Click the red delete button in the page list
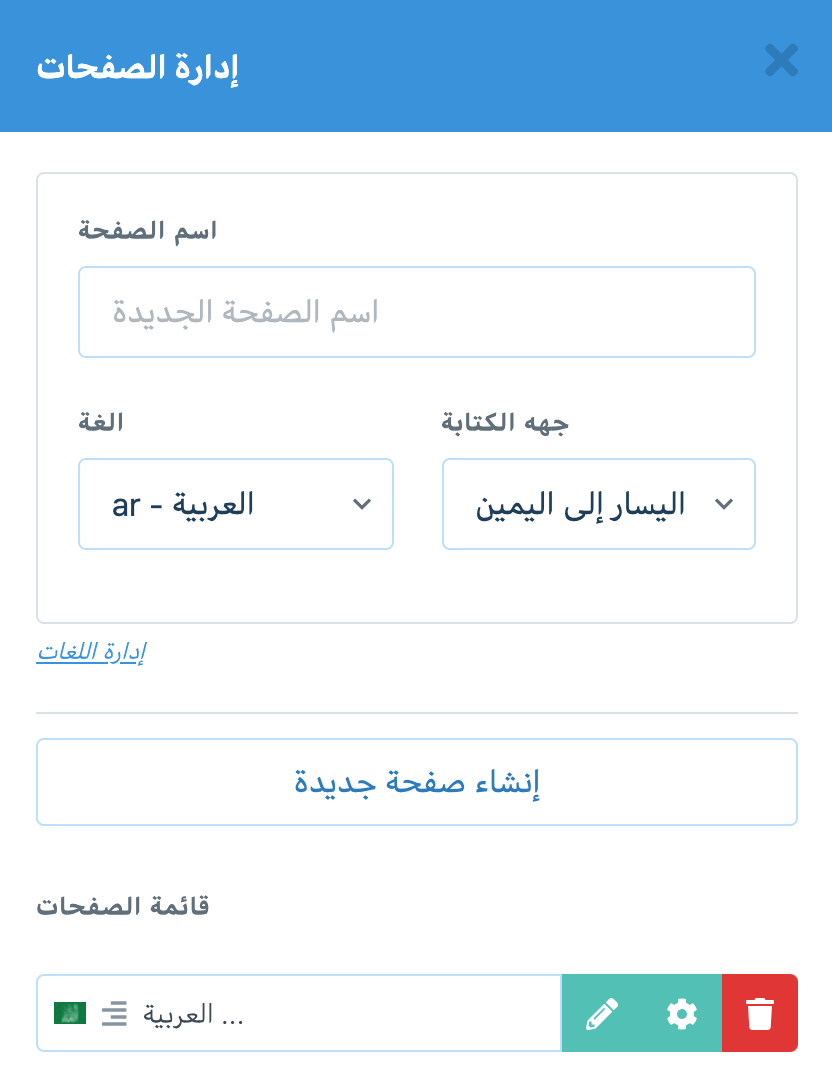The image size is (832, 1074). pos(760,1013)
